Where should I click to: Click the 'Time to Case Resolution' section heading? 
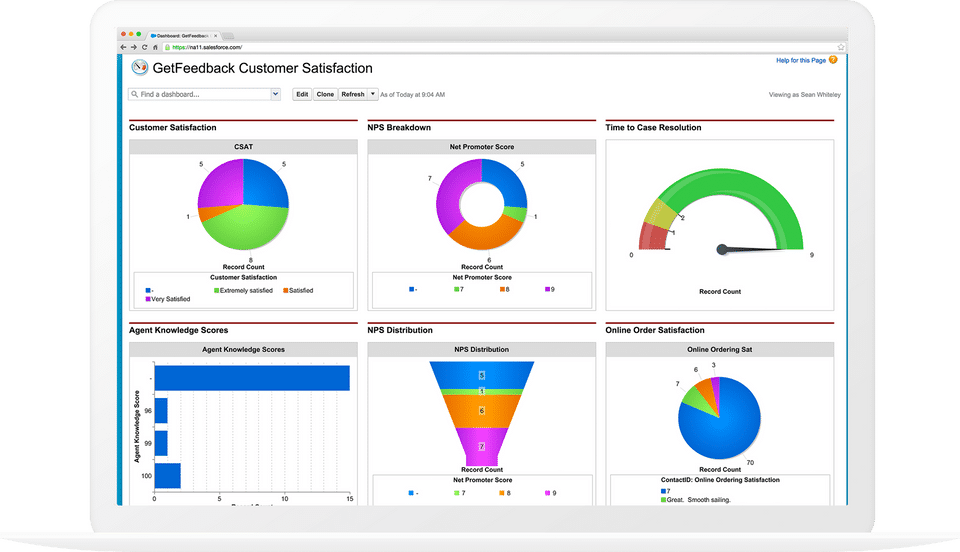coord(653,127)
